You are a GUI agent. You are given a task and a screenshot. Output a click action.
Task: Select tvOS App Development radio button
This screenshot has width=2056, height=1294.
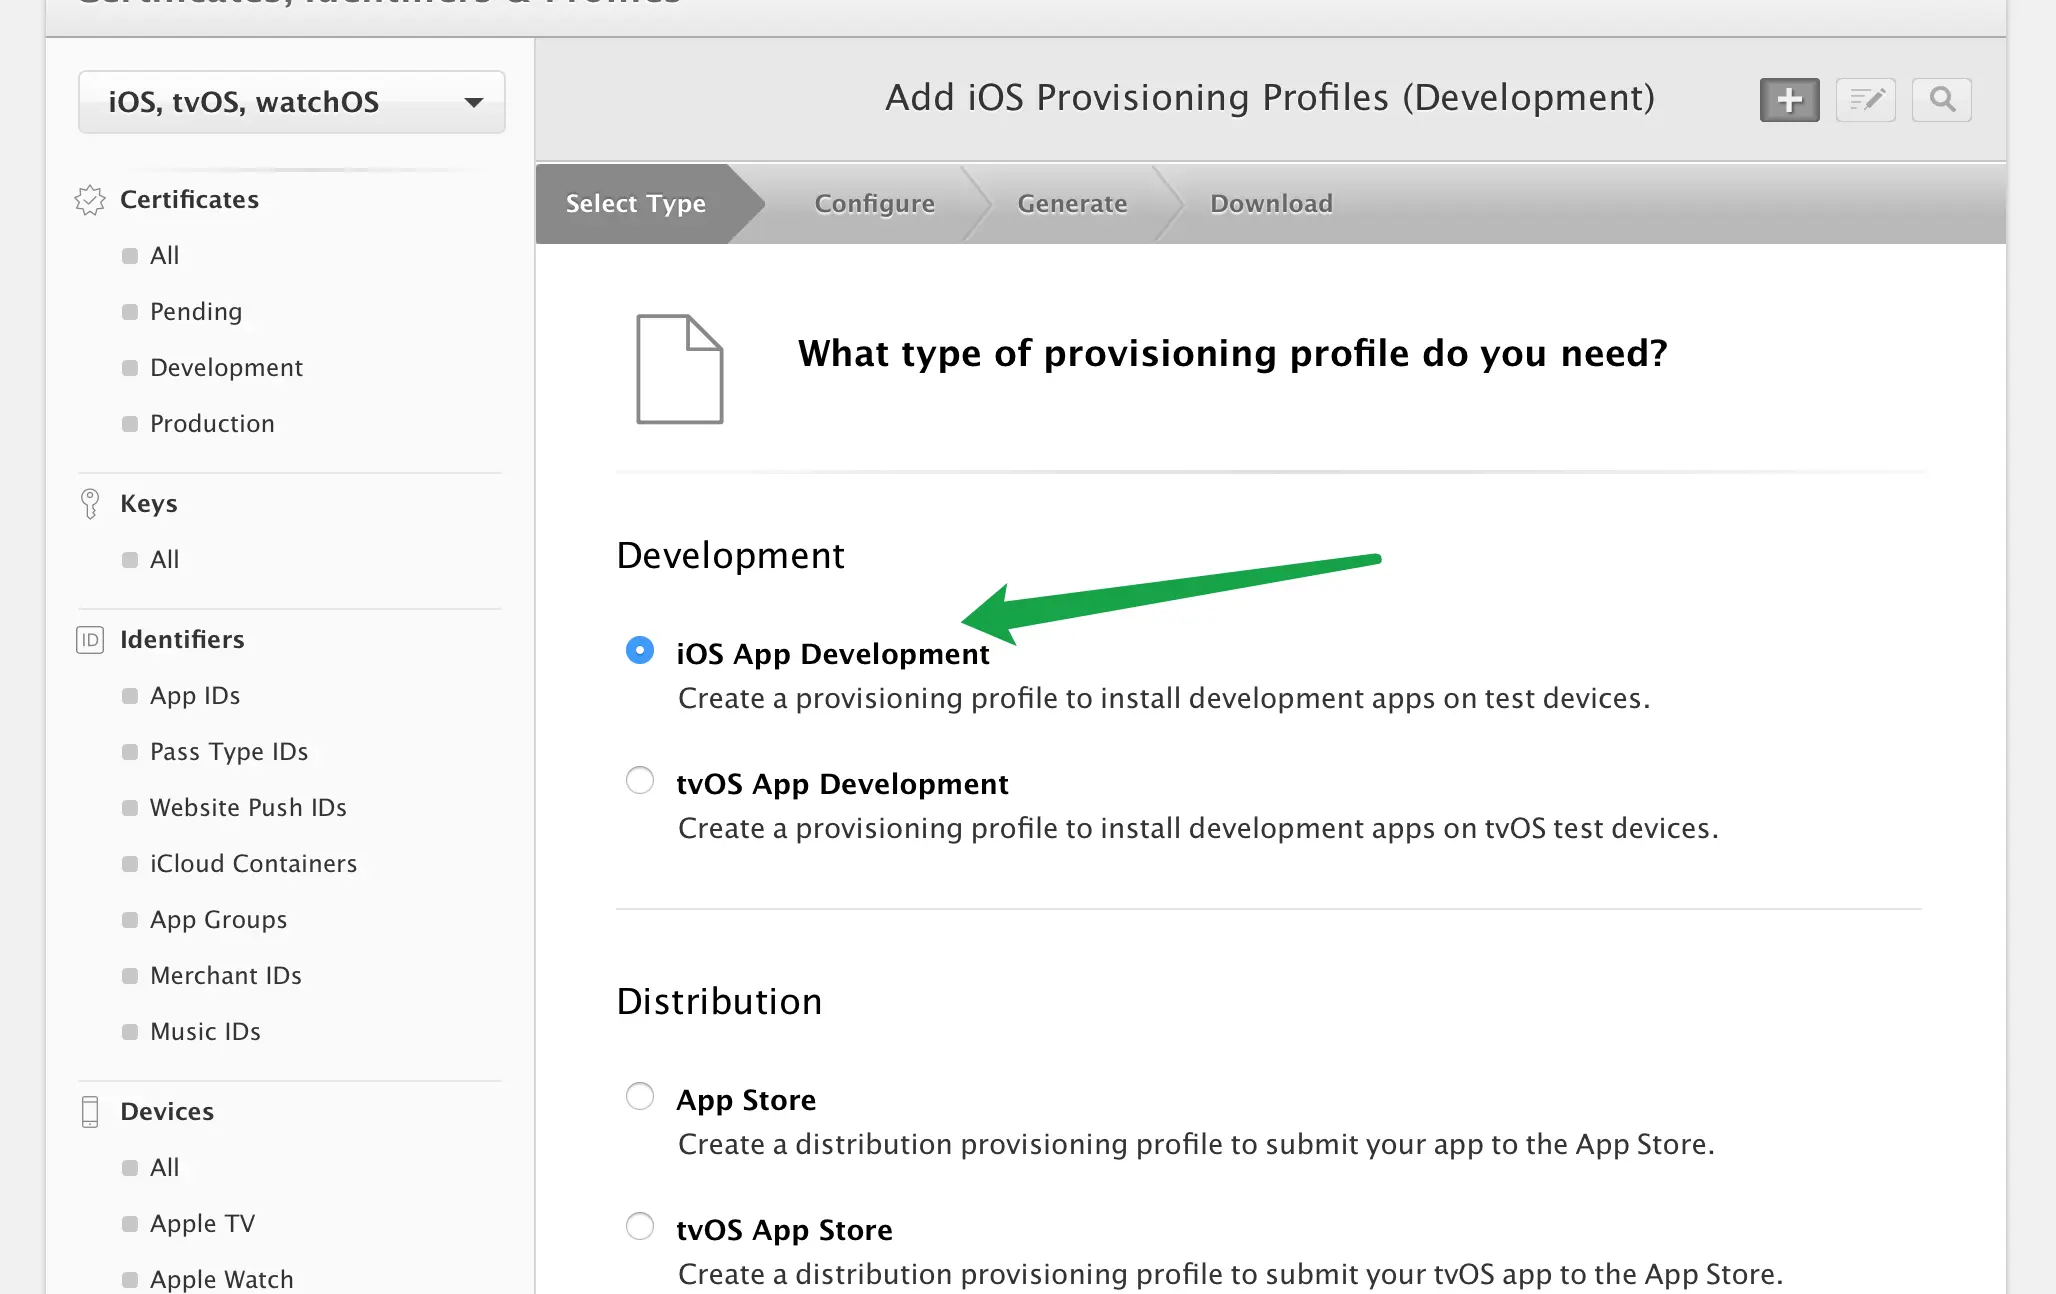(640, 780)
